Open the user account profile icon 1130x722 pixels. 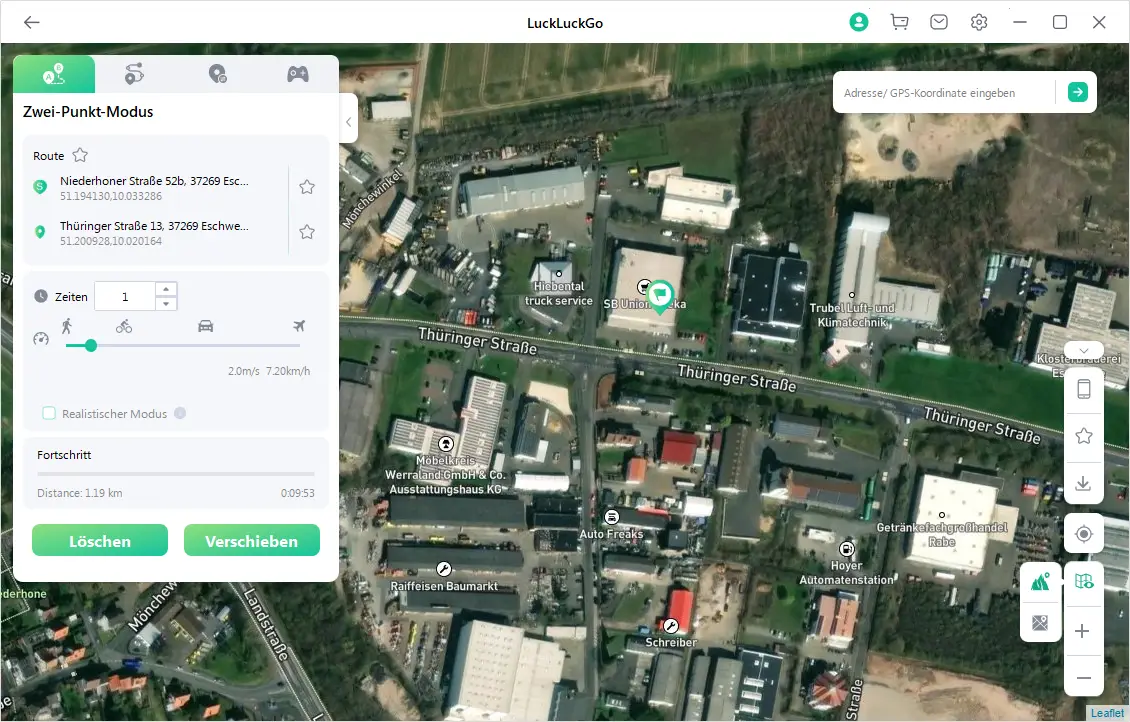pyautogui.click(x=858, y=22)
